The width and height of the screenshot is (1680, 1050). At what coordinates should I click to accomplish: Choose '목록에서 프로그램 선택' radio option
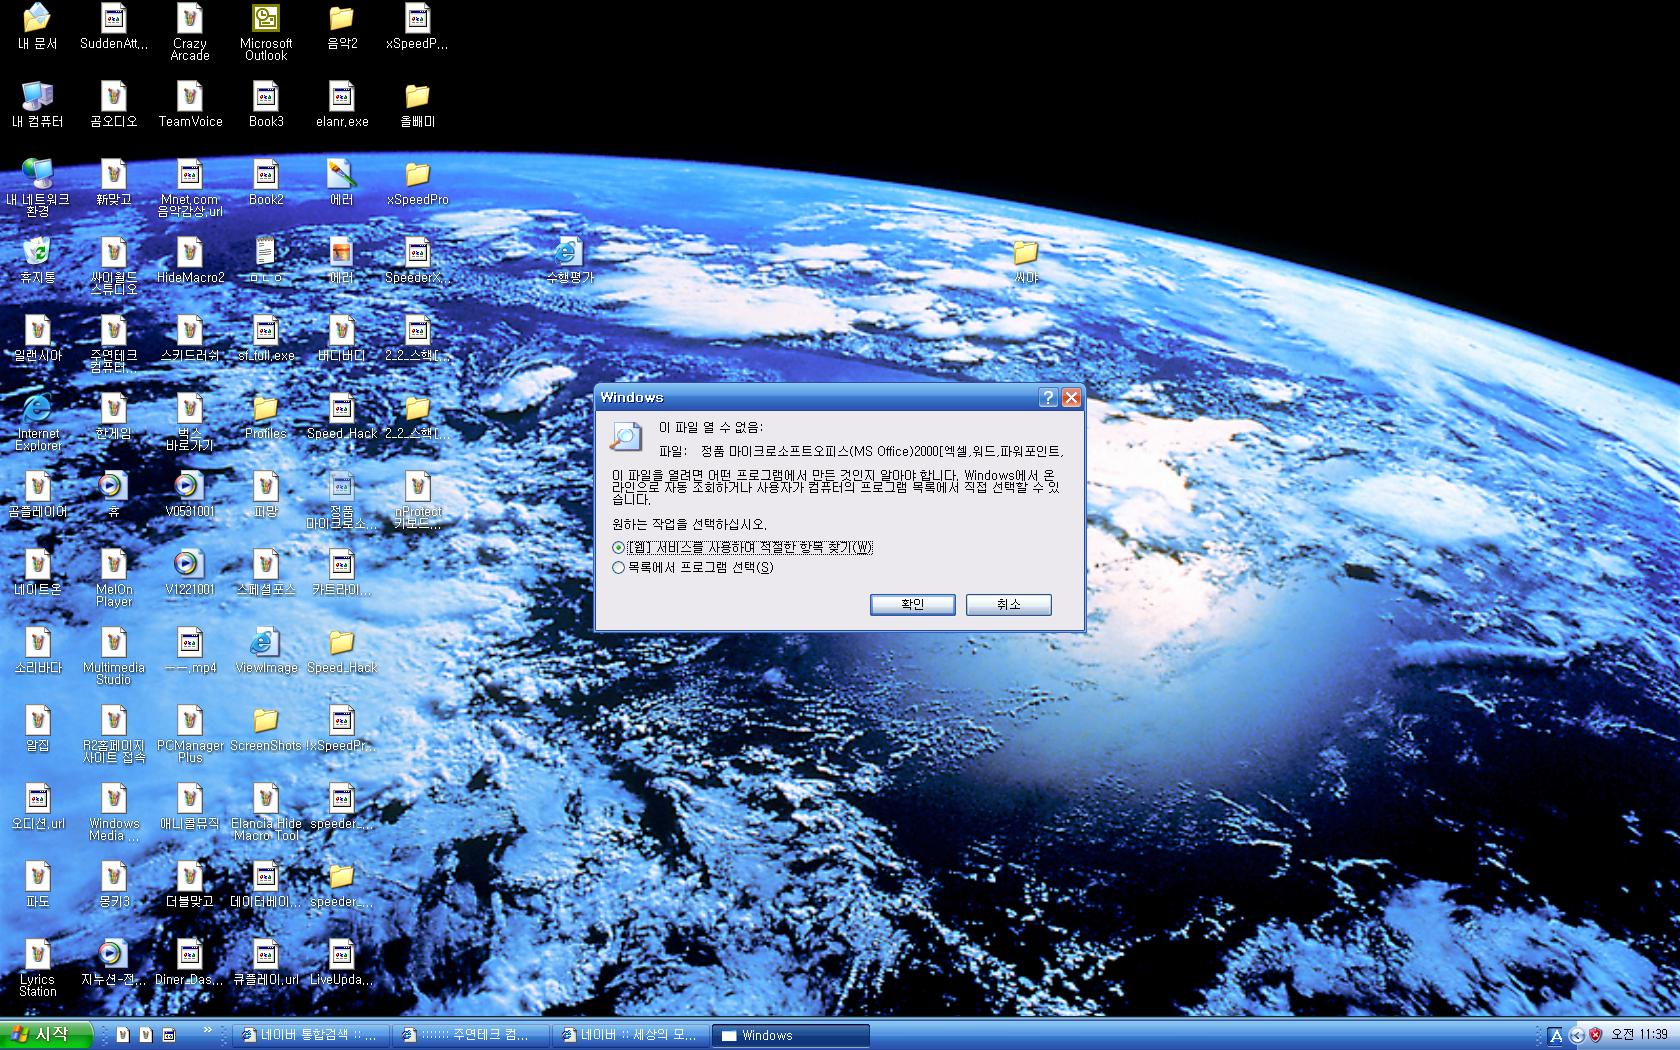[693, 567]
